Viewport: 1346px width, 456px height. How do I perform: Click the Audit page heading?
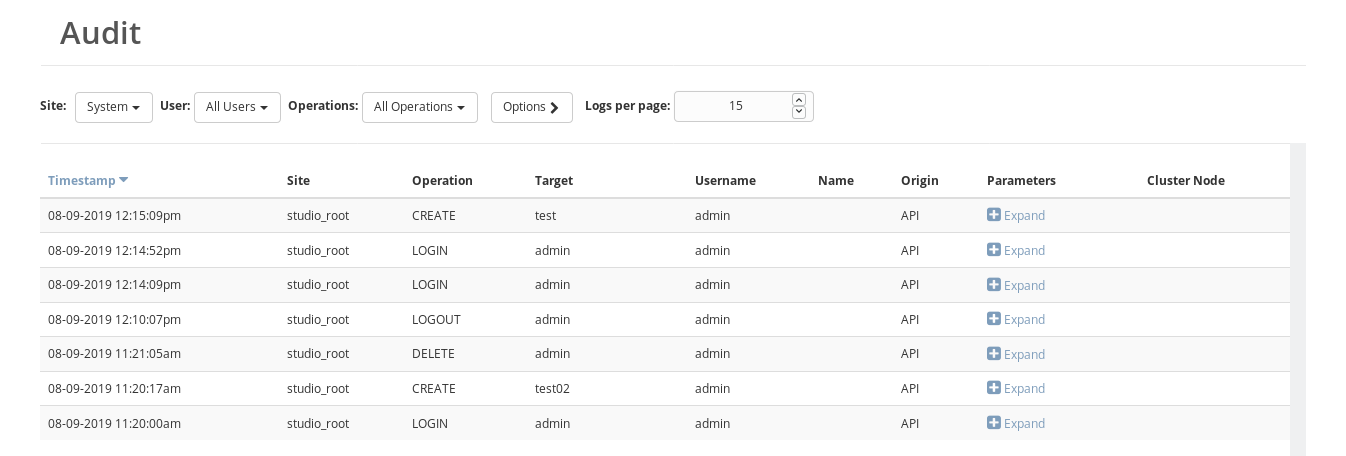coord(100,33)
